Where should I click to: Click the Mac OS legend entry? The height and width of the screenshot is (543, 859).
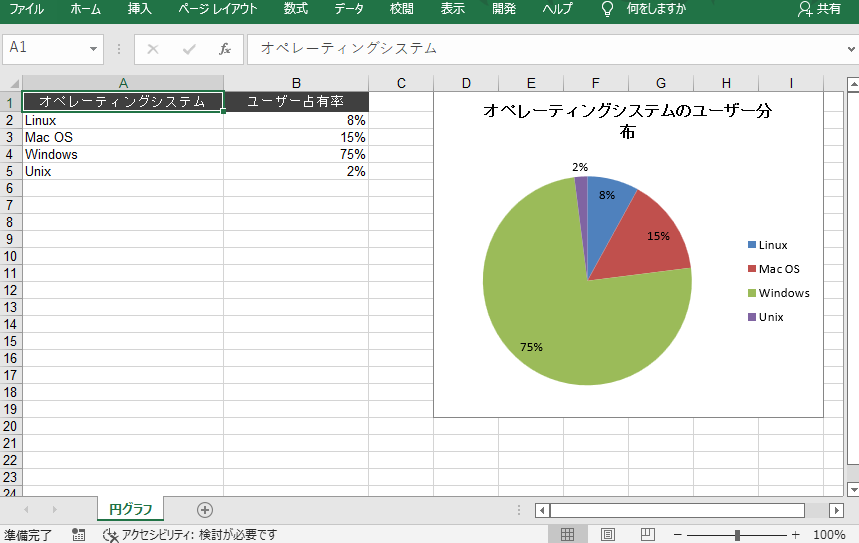tap(774, 269)
